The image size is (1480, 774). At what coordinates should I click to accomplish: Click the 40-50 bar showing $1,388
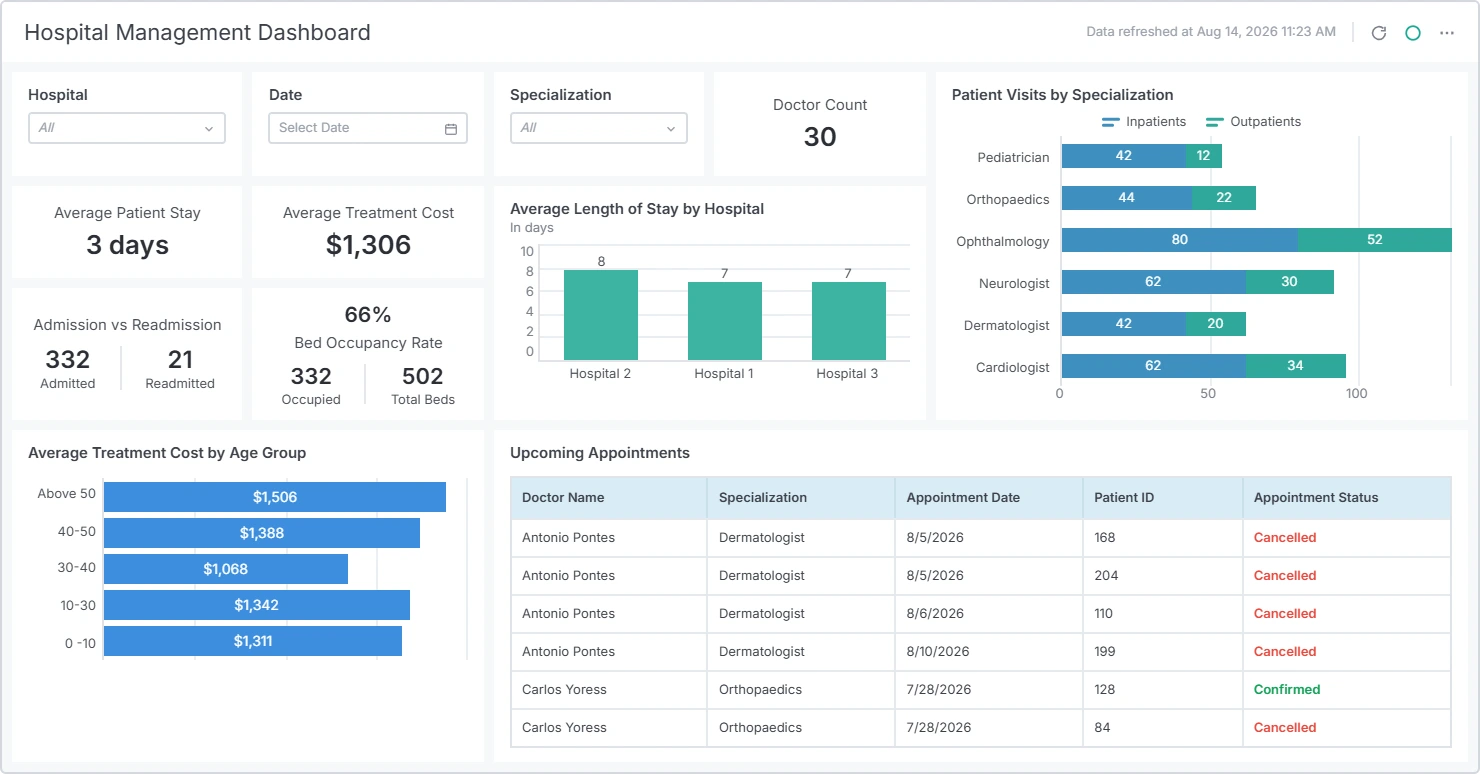(262, 533)
